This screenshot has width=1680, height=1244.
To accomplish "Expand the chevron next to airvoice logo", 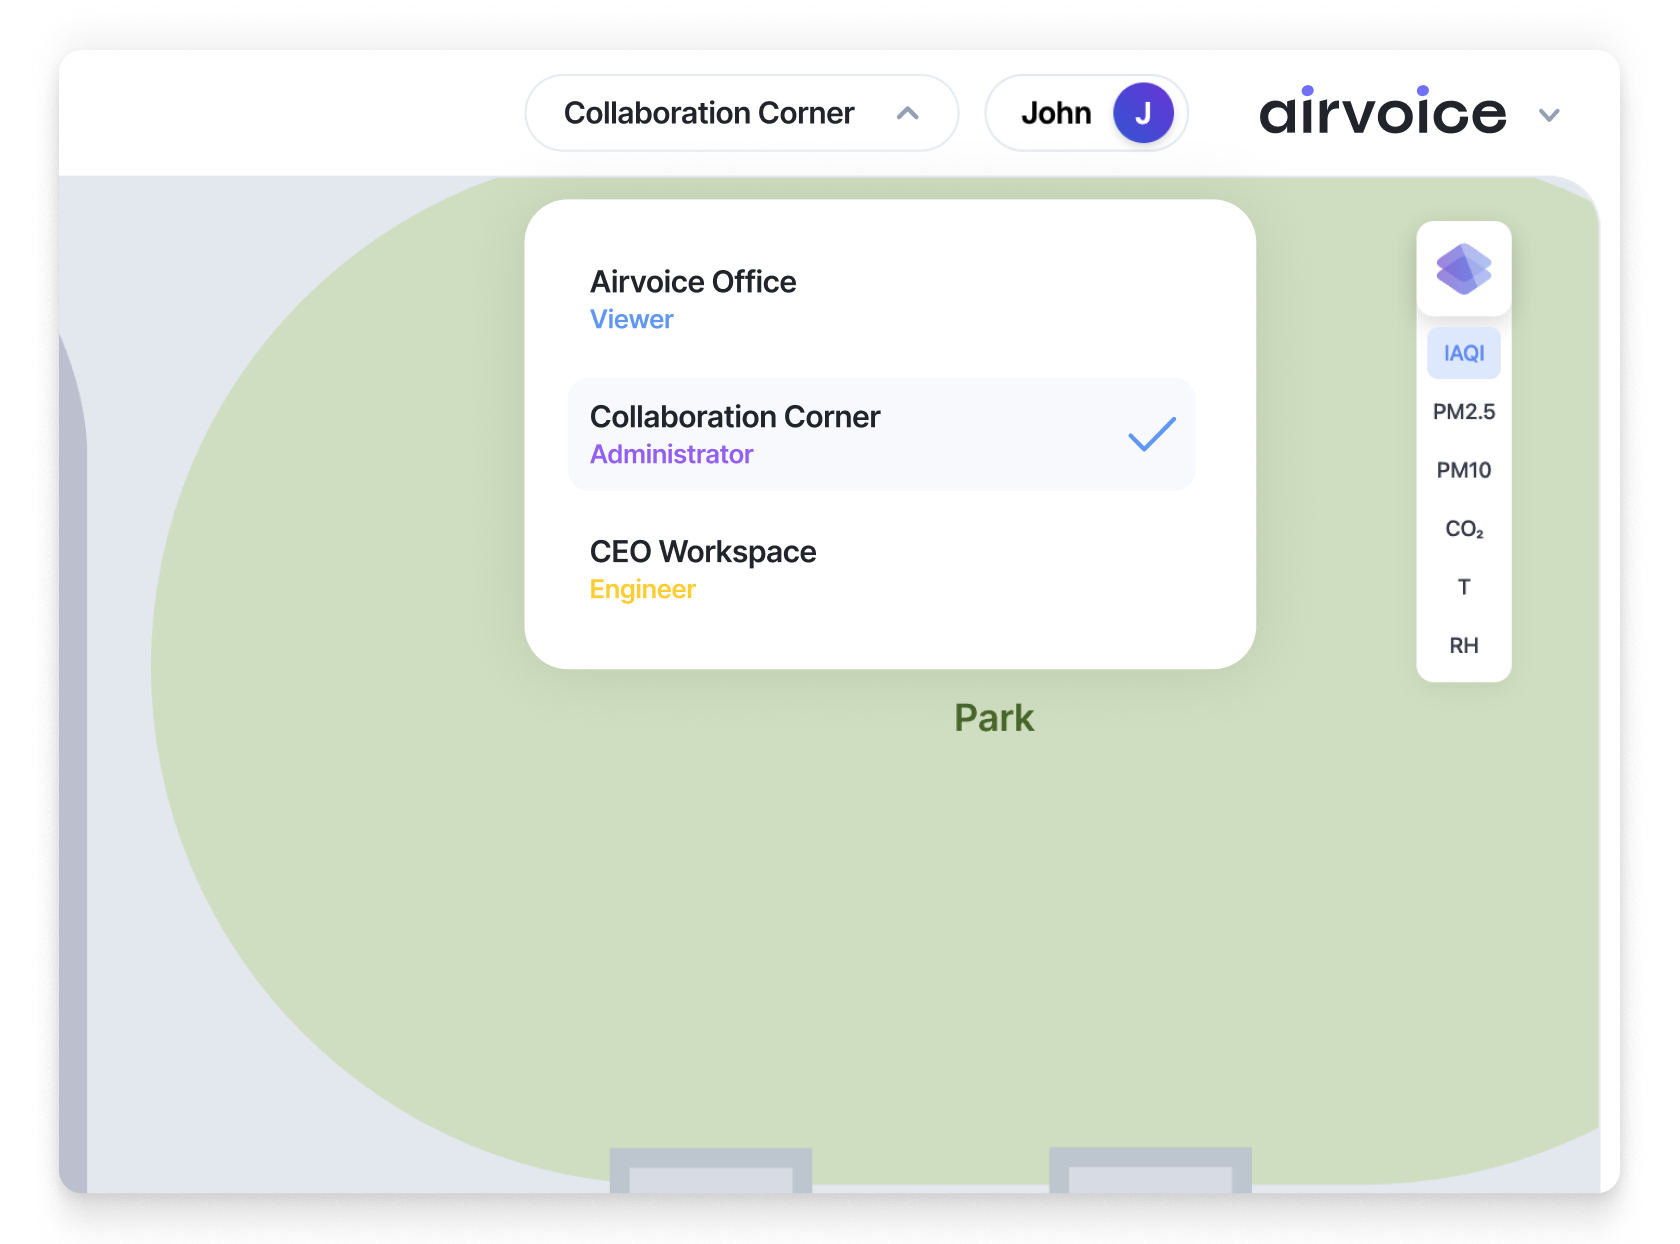I will click(1549, 115).
